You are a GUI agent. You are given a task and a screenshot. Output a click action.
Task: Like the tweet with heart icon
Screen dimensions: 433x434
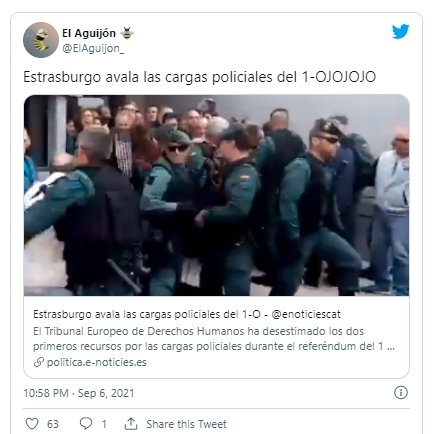32,424
